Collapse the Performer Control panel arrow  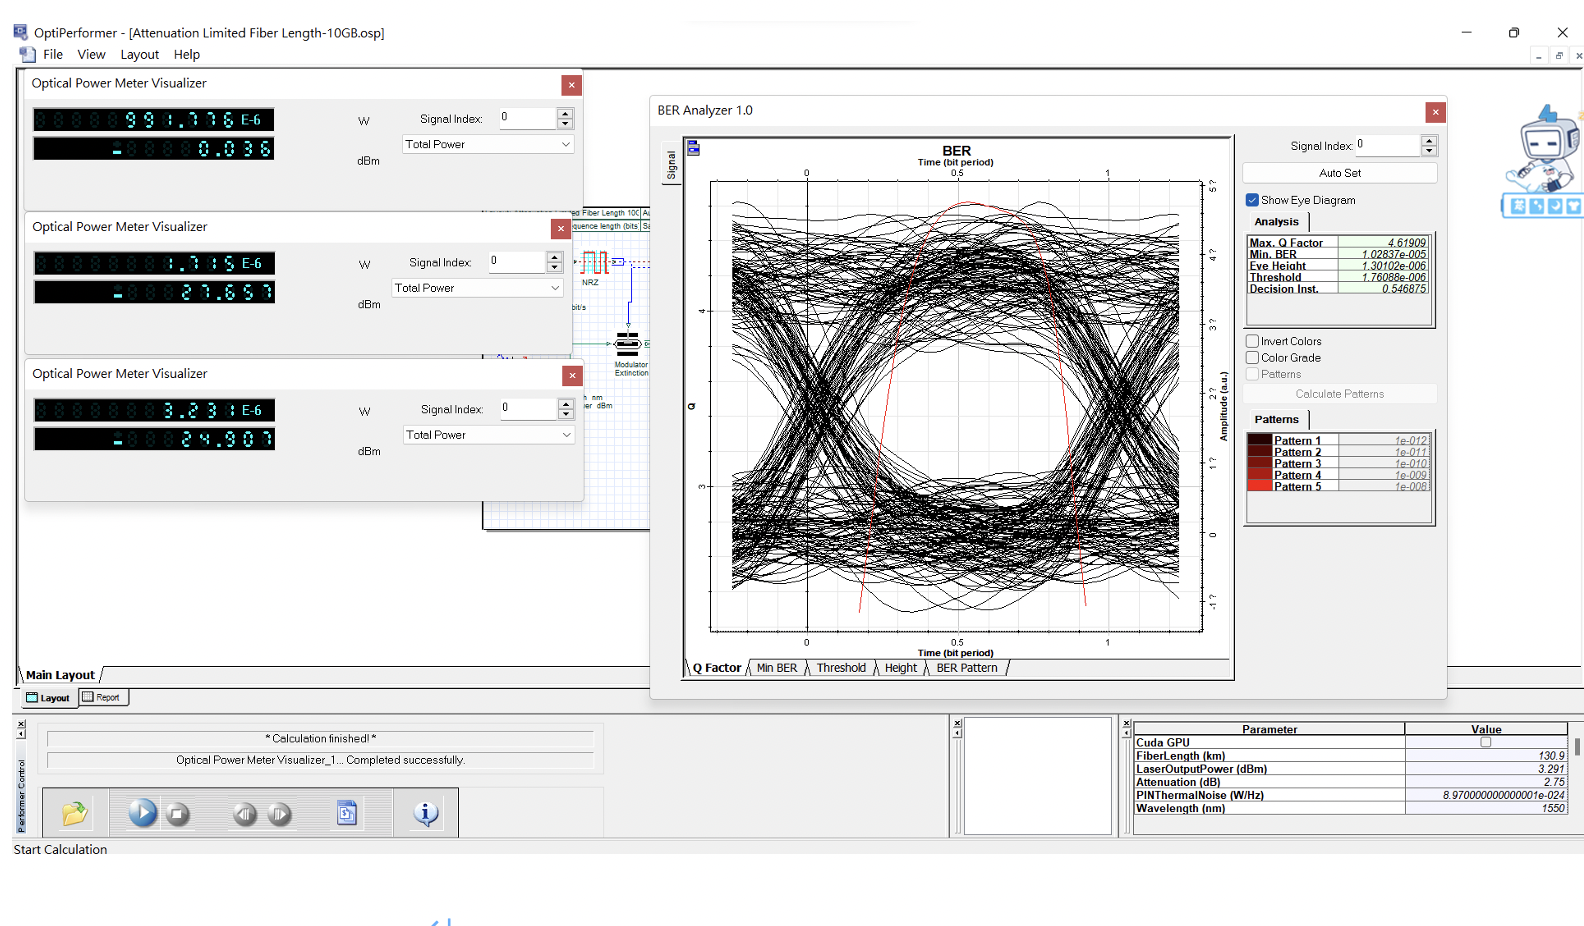[21, 733]
